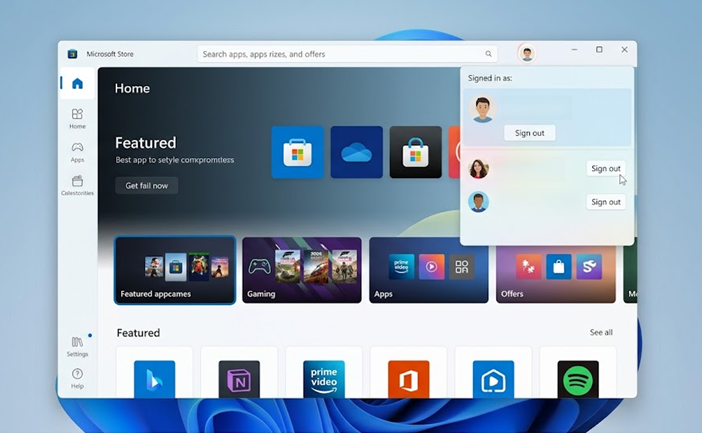The height and width of the screenshot is (433, 702).
Task: Open the Prime Video app in Featured list
Action: coord(324,379)
